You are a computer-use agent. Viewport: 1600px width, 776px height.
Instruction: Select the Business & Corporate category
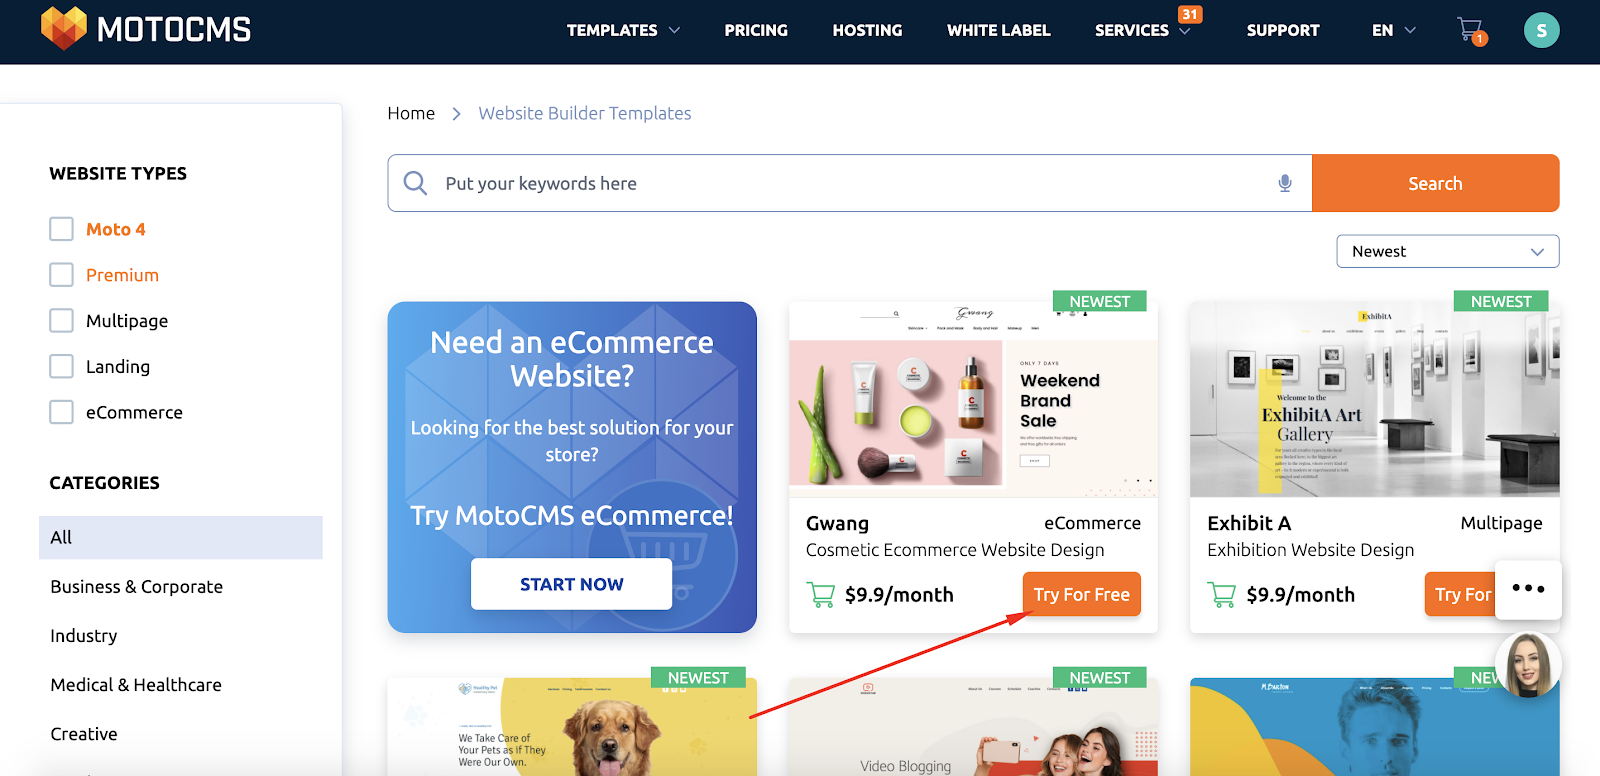[137, 587]
